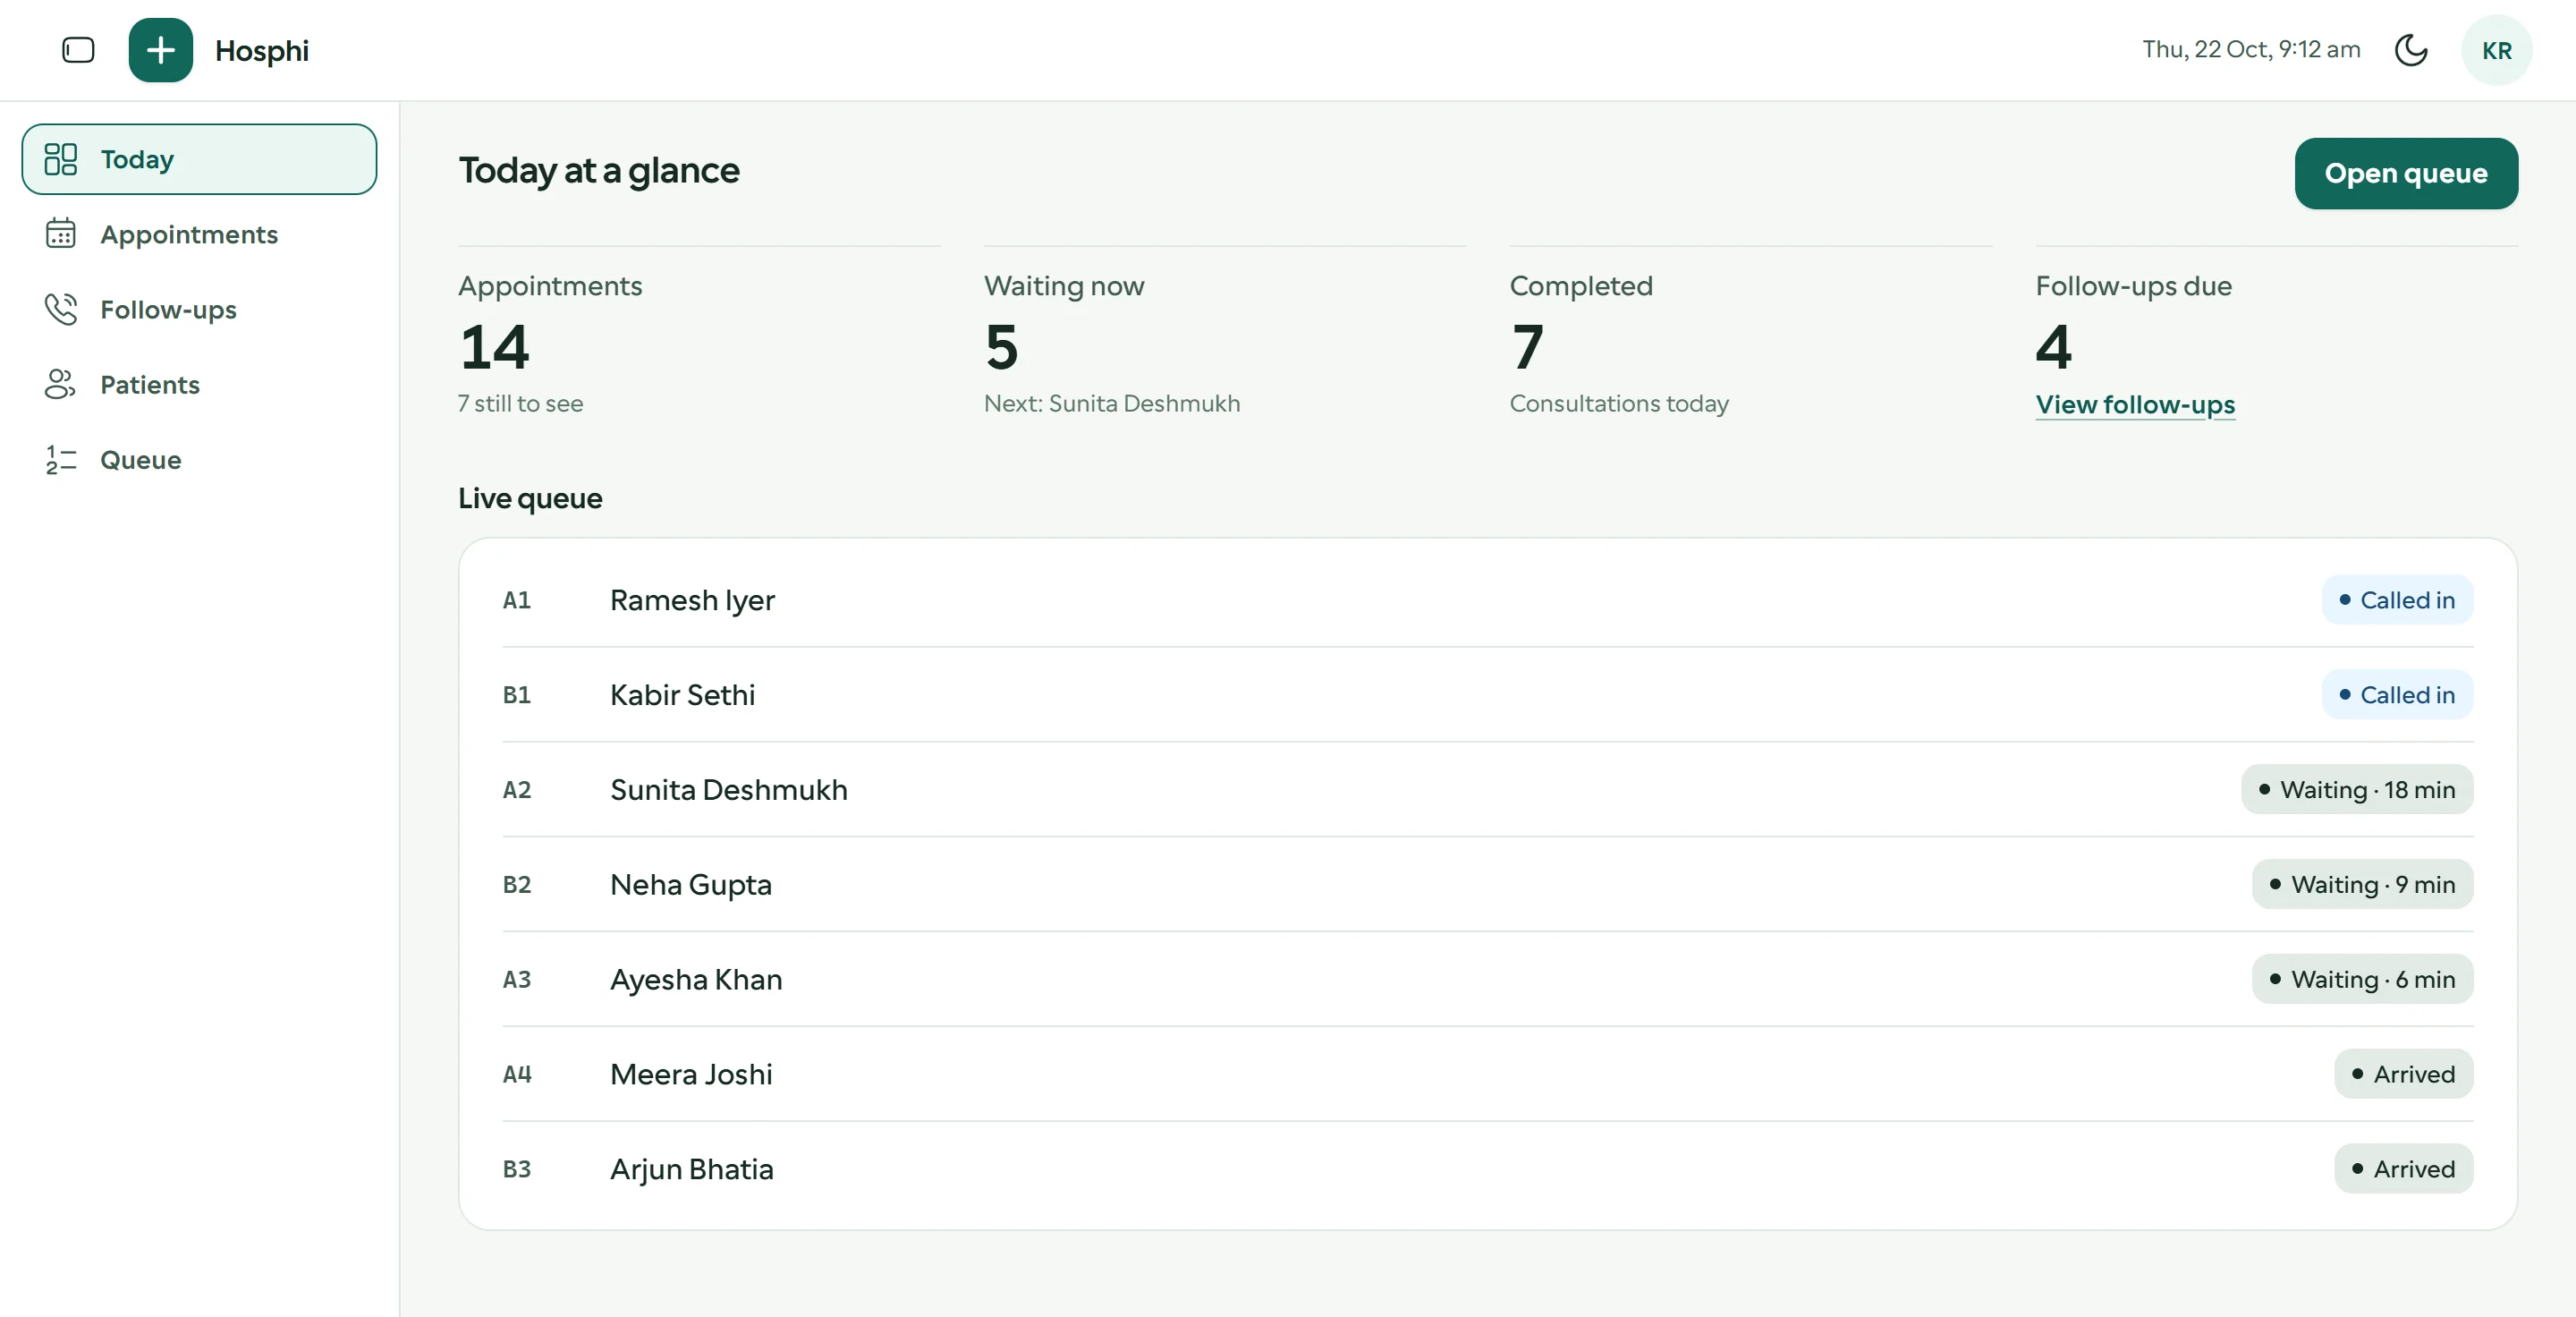Click the Hosphi brand name
This screenshot has height=1317, width=2576.
click(261, 51)
